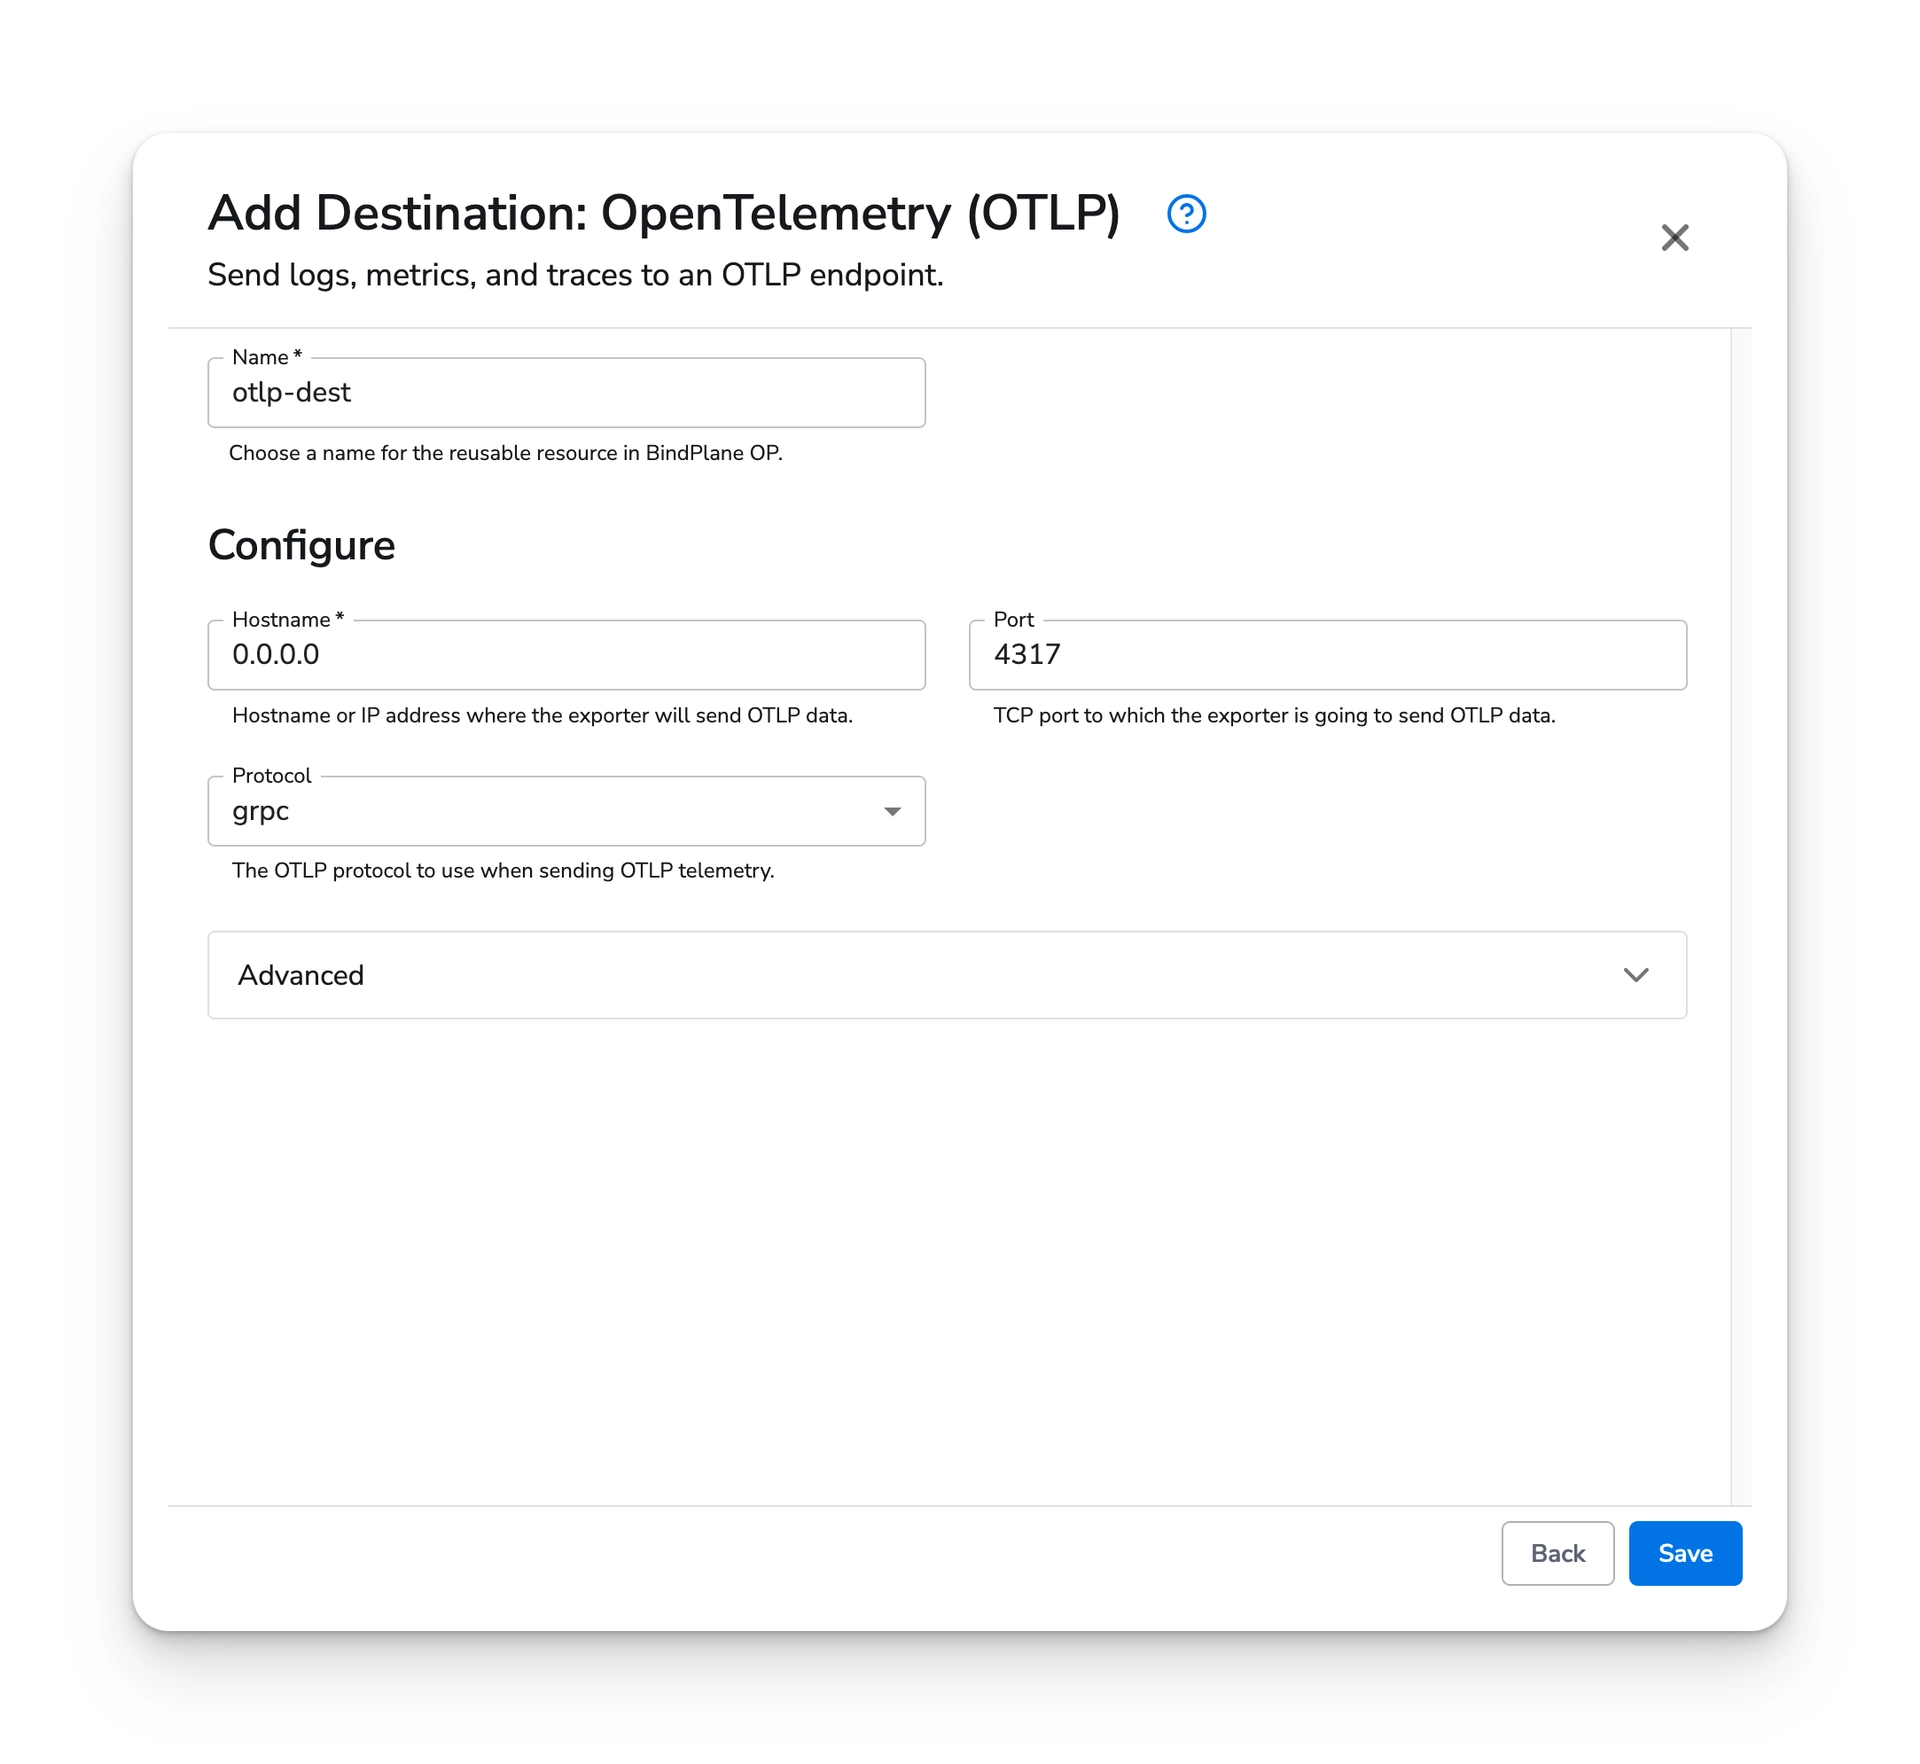Viewport: 1920px width, 1764px height.
Task: Click the Advanced section header label
Action: pos(300,975)
